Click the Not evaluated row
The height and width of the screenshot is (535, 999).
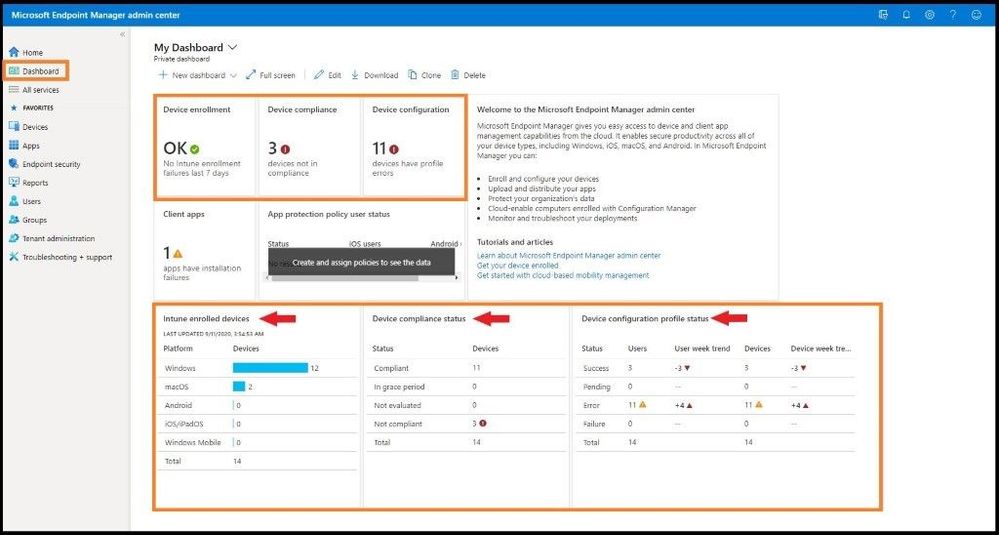click(x=467, y=405)
